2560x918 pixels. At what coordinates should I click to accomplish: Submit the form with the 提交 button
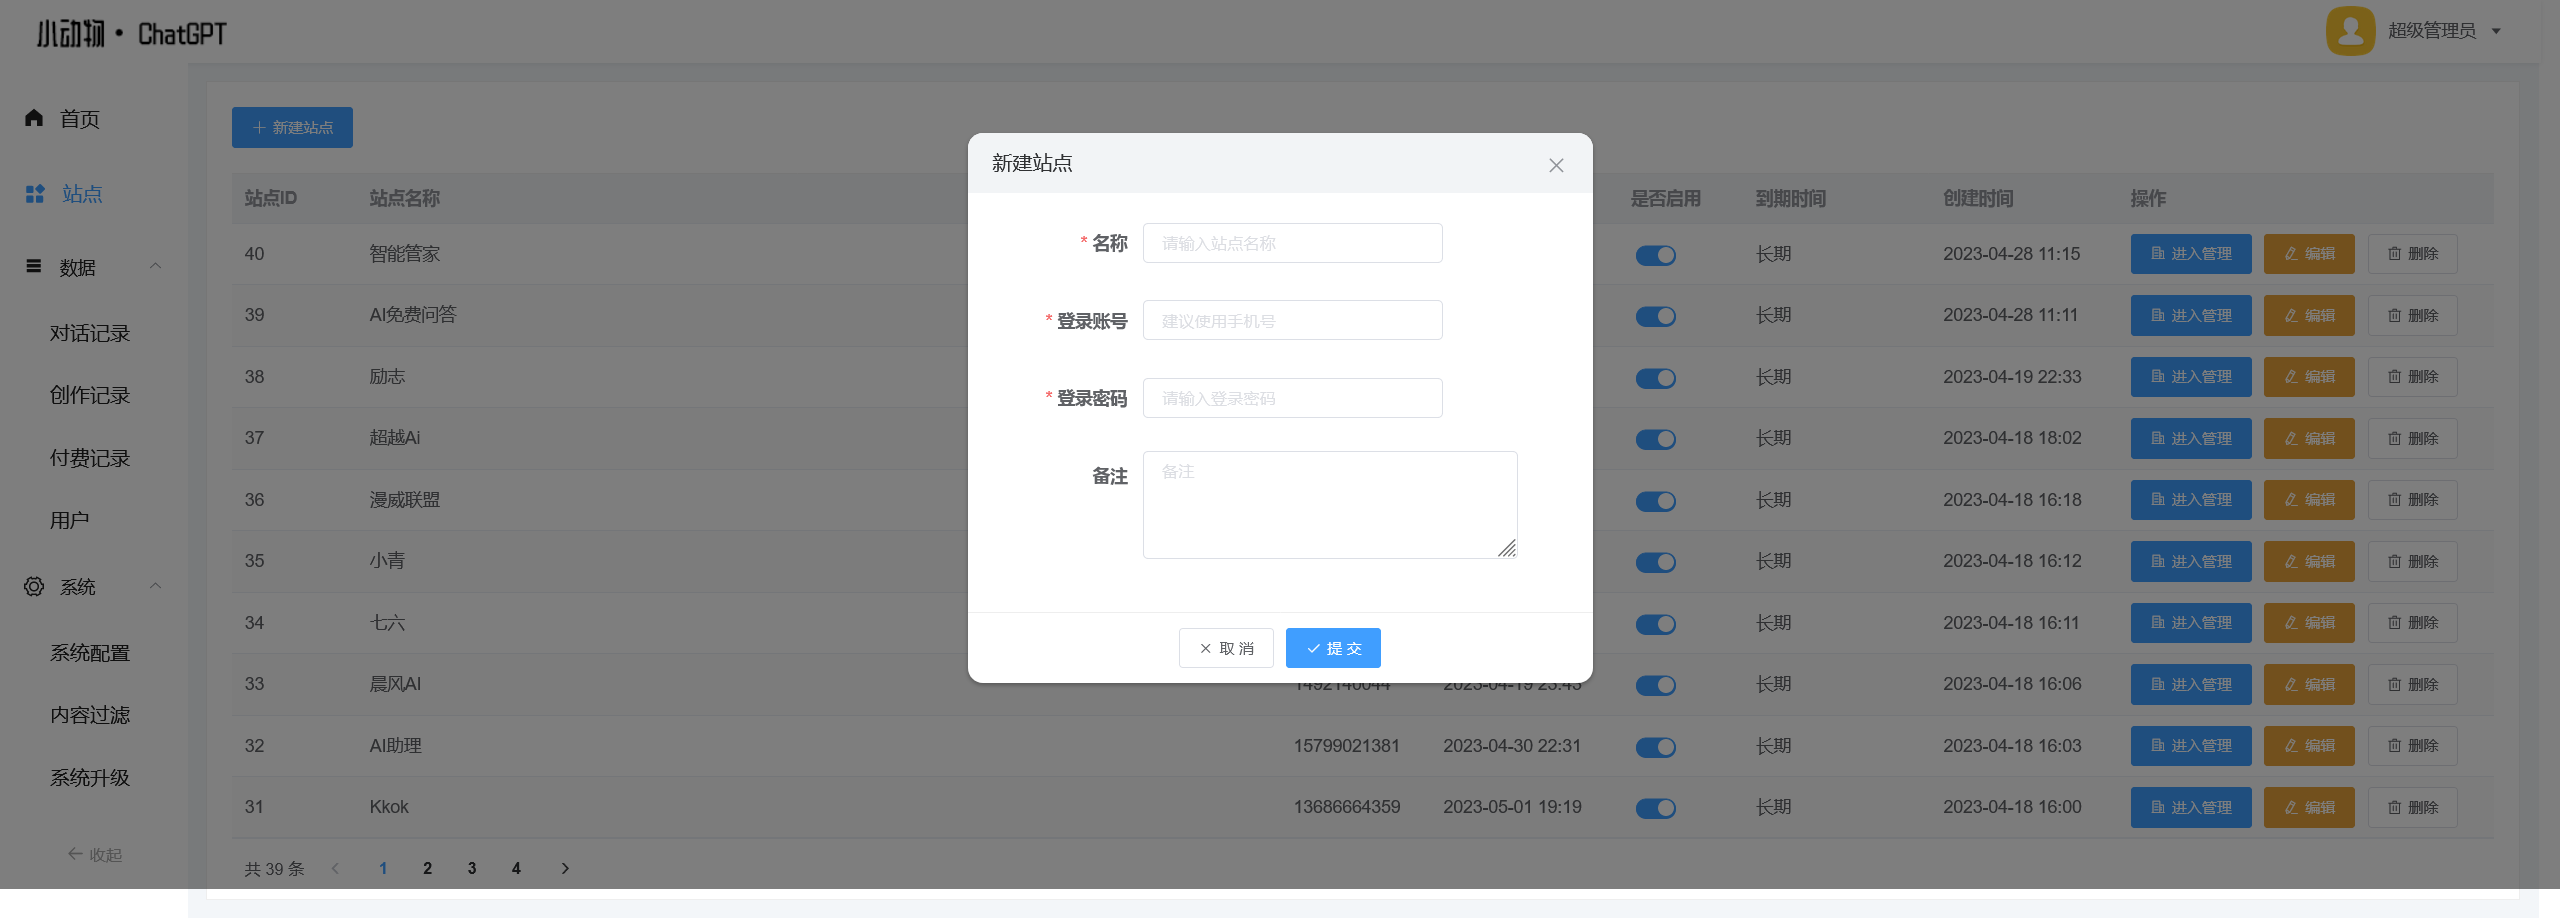point(1333,647)
